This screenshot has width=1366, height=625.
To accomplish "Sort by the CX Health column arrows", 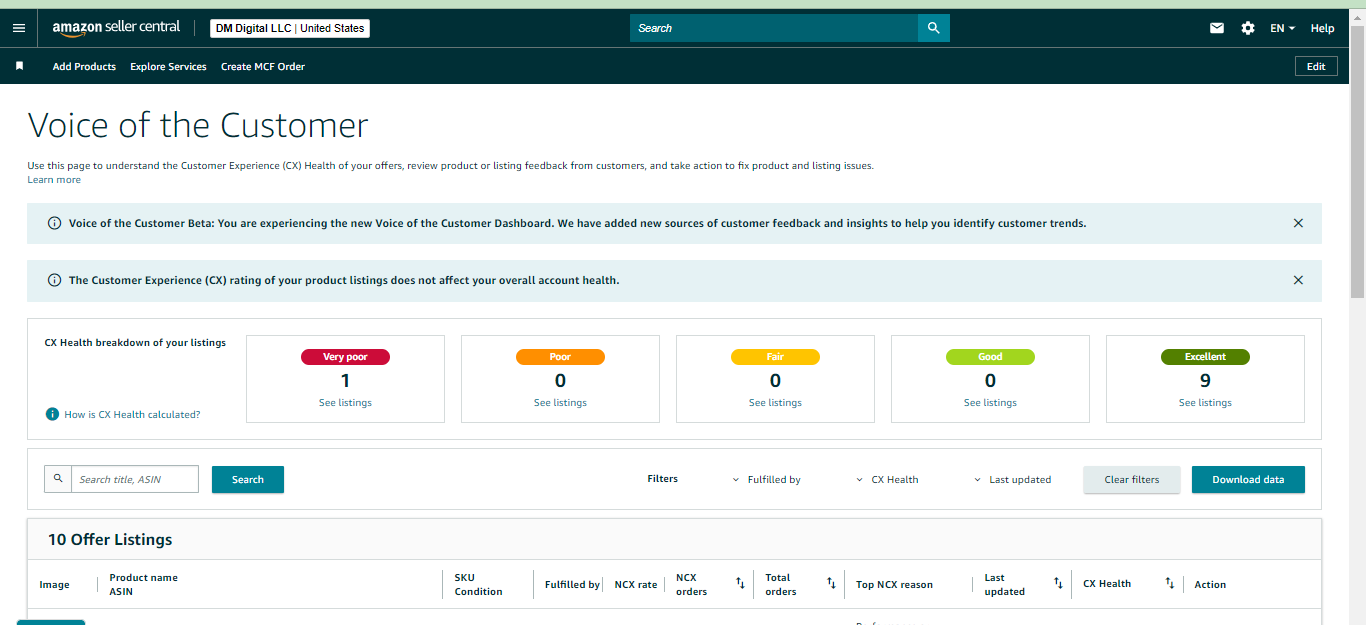I will pos(1170,583).
